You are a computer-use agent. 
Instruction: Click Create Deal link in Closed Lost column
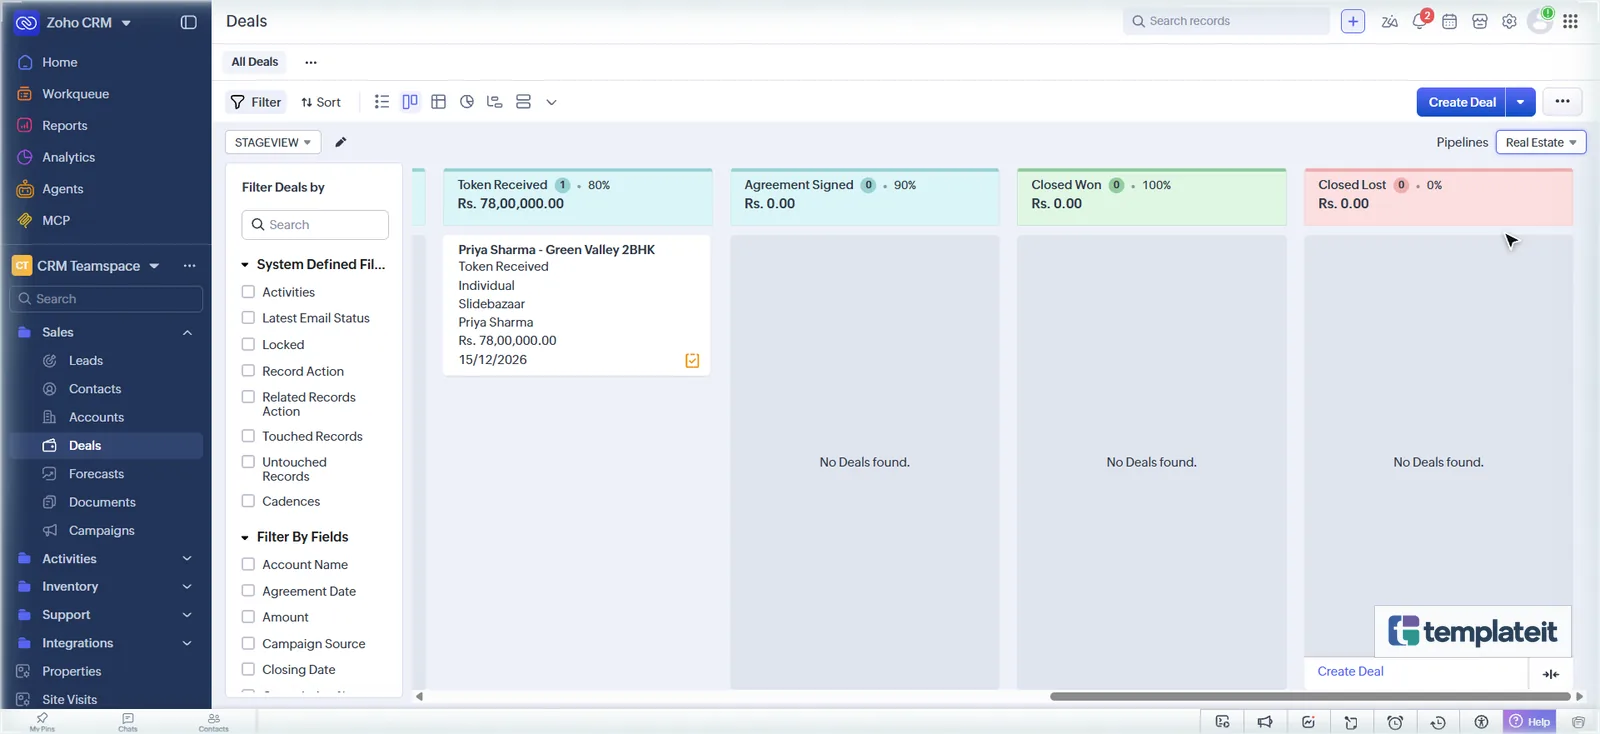[1351, 672]
